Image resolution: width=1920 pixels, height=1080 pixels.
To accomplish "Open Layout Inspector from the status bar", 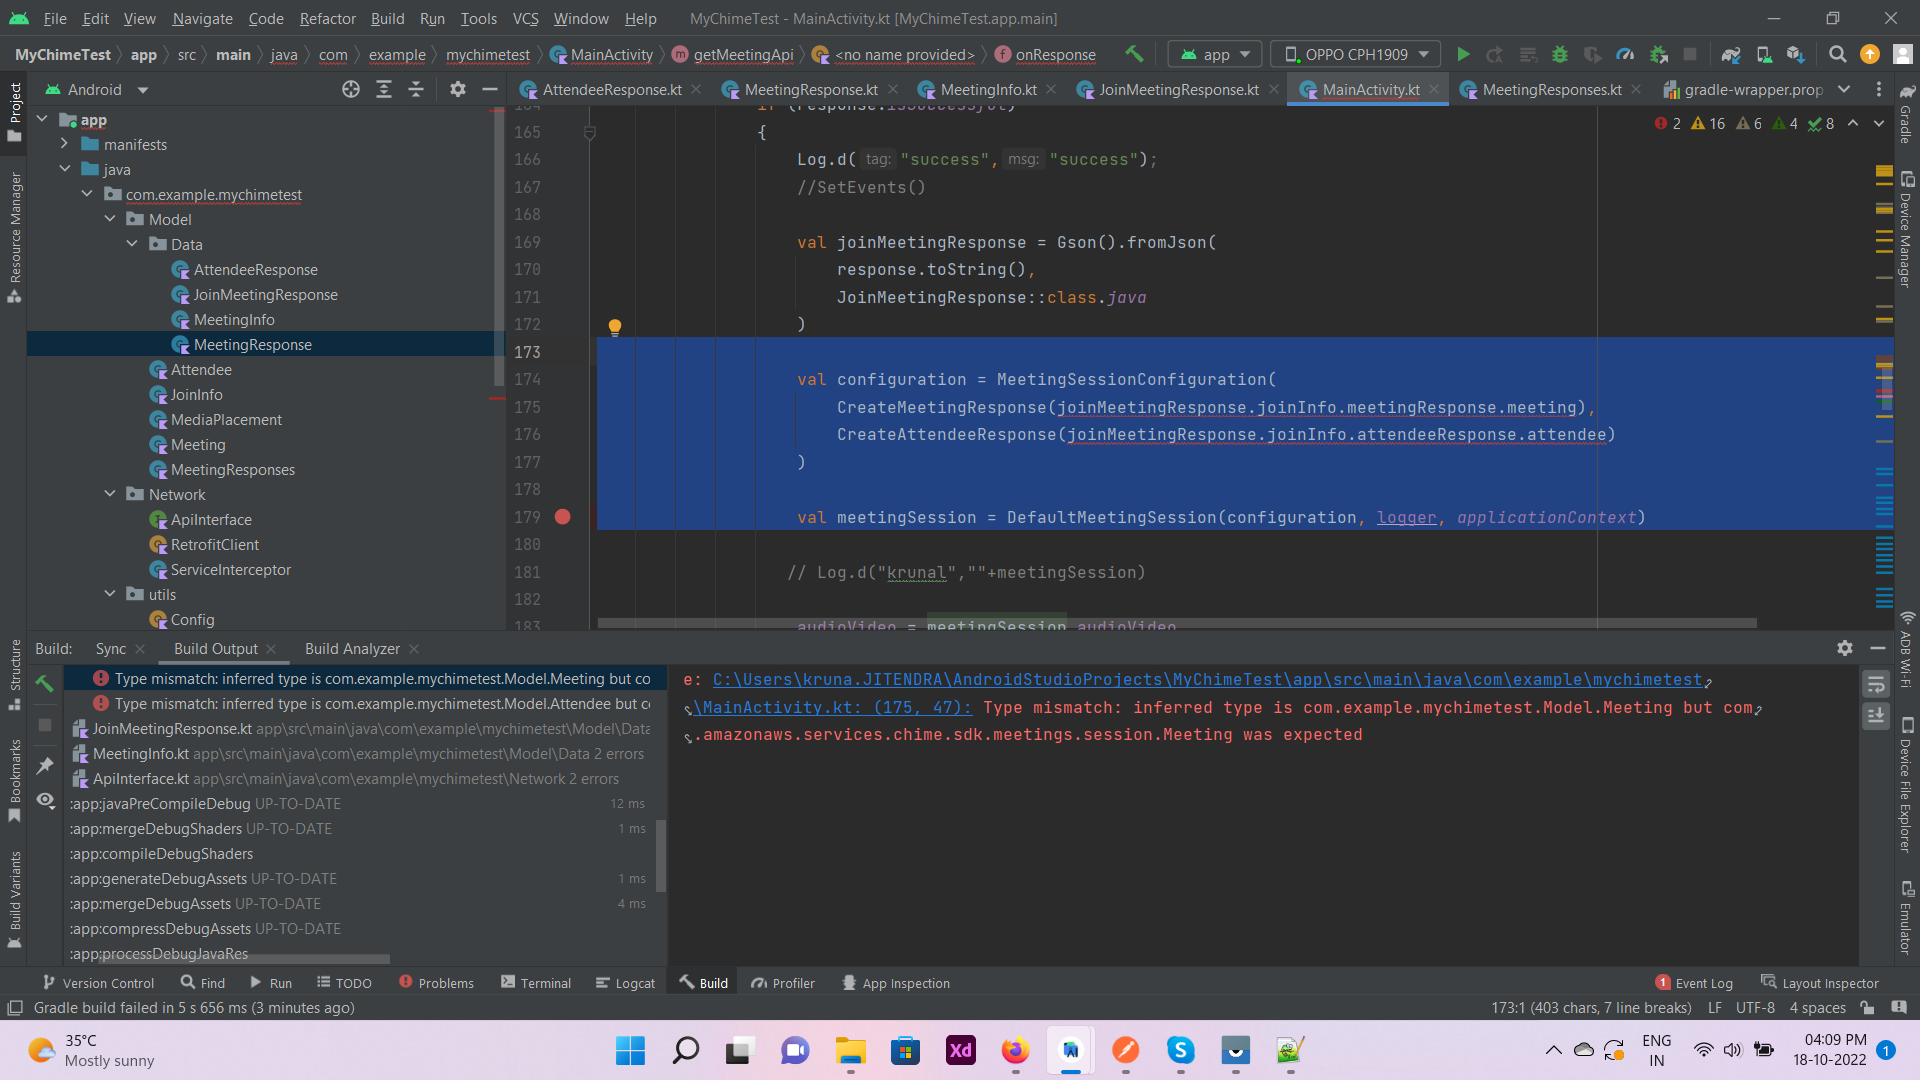I will pyautogui.click(x=1820, y=982).
